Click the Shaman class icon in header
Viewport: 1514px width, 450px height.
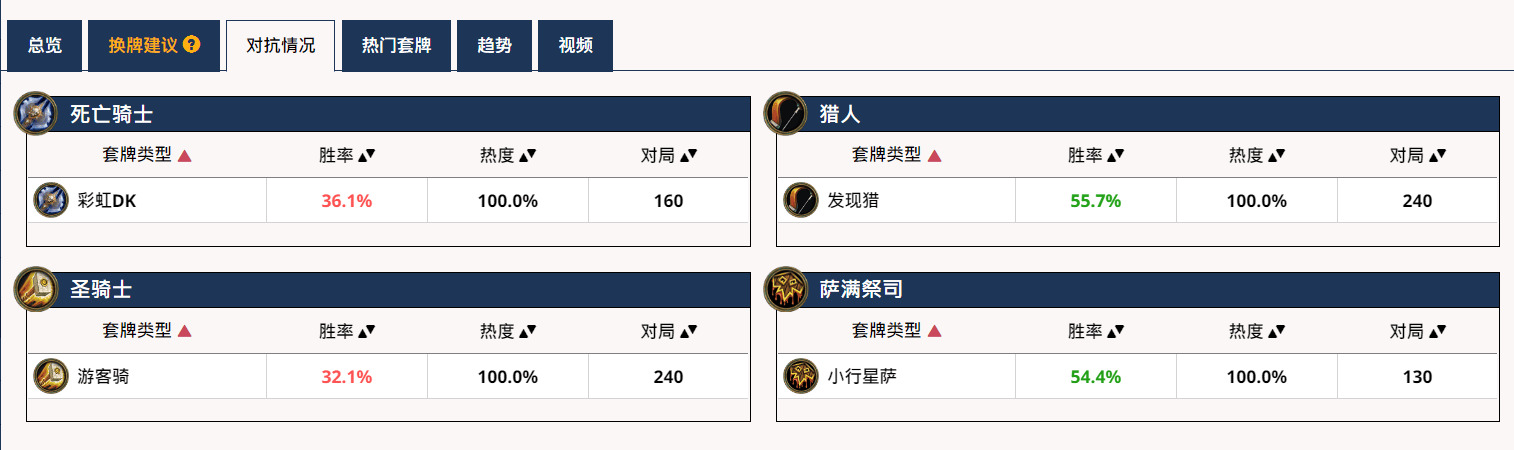[x=785, y=289]
